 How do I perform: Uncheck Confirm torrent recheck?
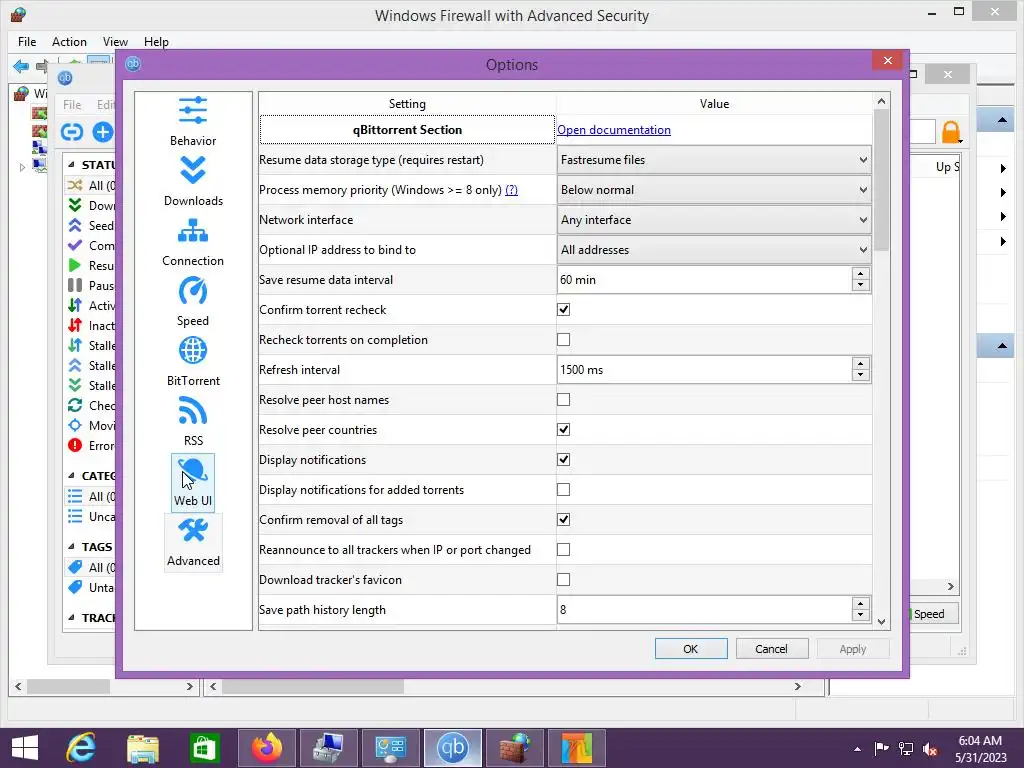[564, 310]
